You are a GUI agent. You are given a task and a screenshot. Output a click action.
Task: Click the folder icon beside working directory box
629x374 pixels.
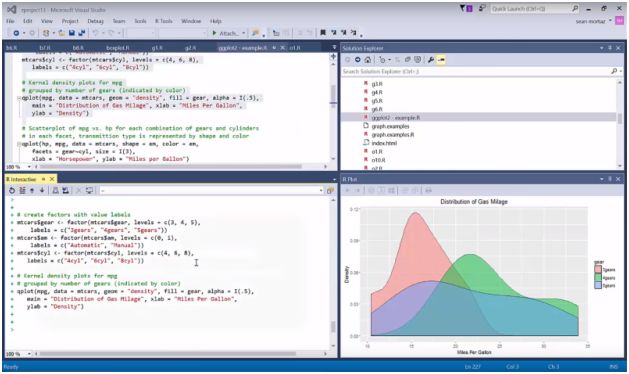pos(330,191)
